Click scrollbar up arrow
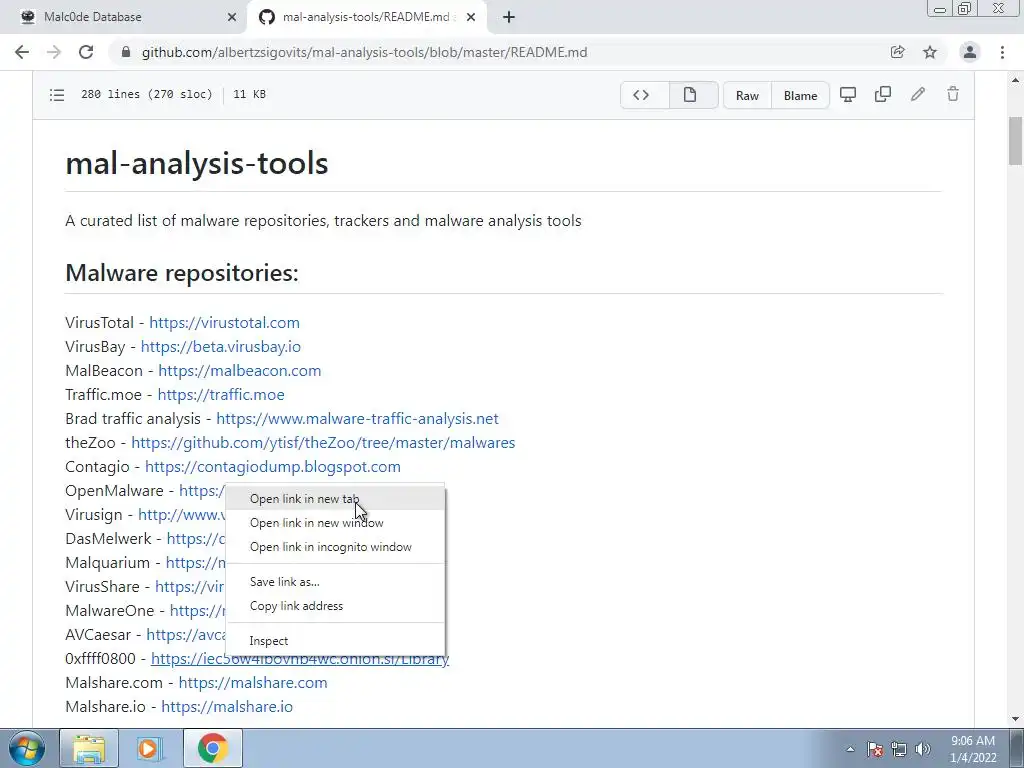Screen dimensions: 1024x768 (1016, 81)
